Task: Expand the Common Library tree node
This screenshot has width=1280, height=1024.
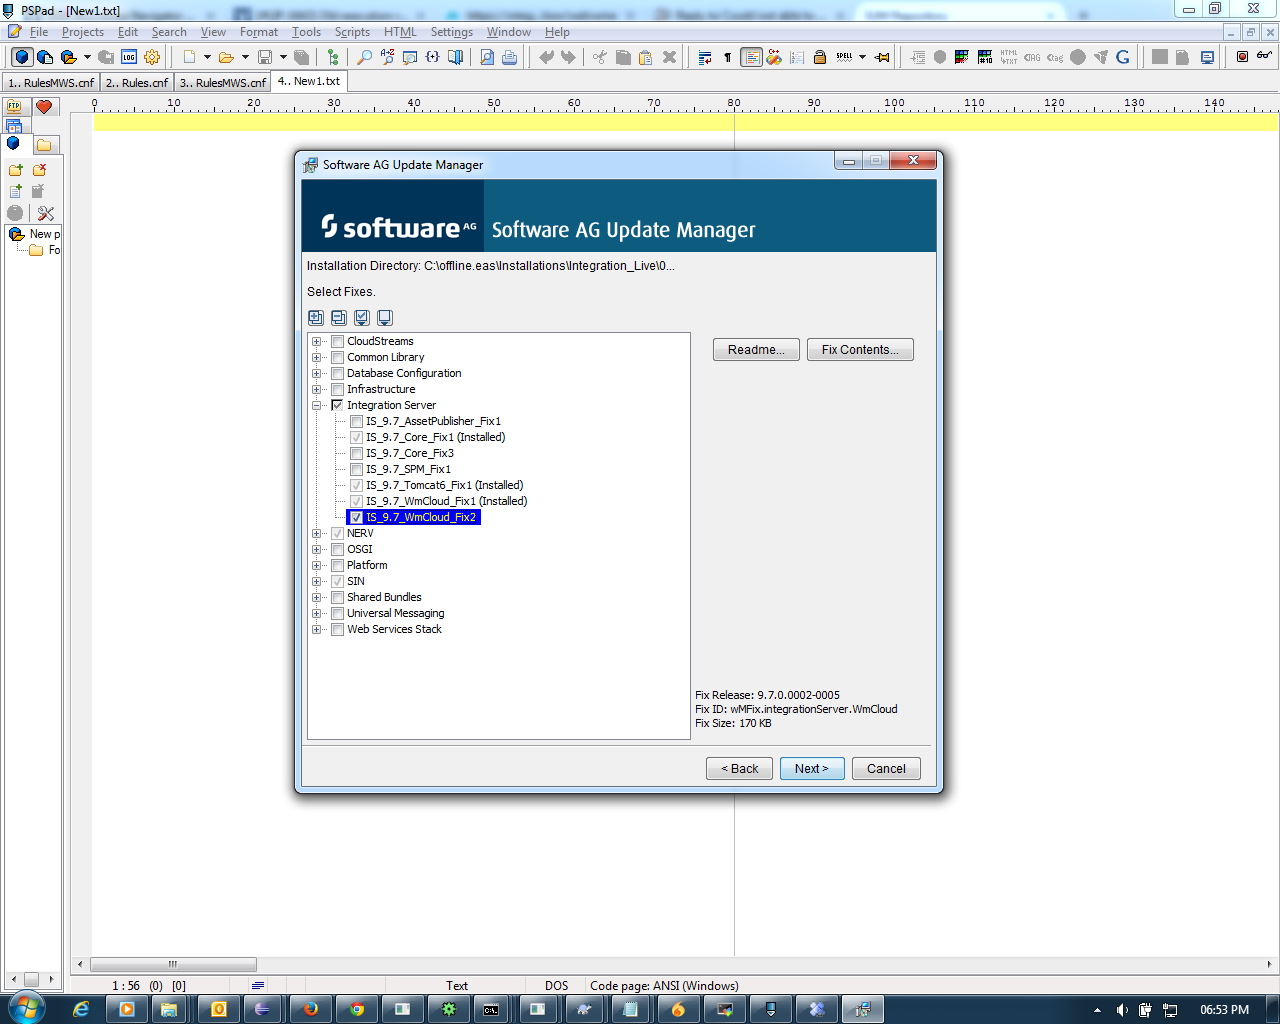Action: pyautogui.click(x=317, y=357)
